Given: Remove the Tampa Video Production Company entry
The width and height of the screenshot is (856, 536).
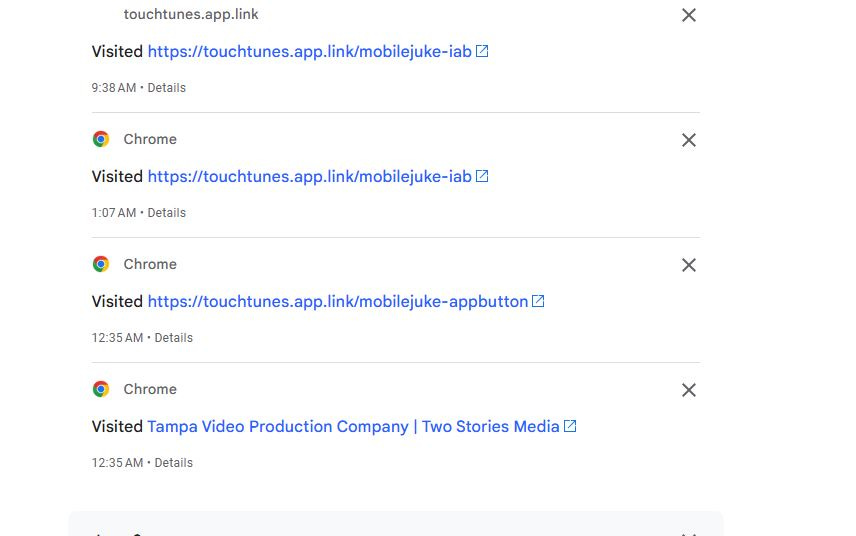Looking at the screenshot, I should click(x=688, y=390).
